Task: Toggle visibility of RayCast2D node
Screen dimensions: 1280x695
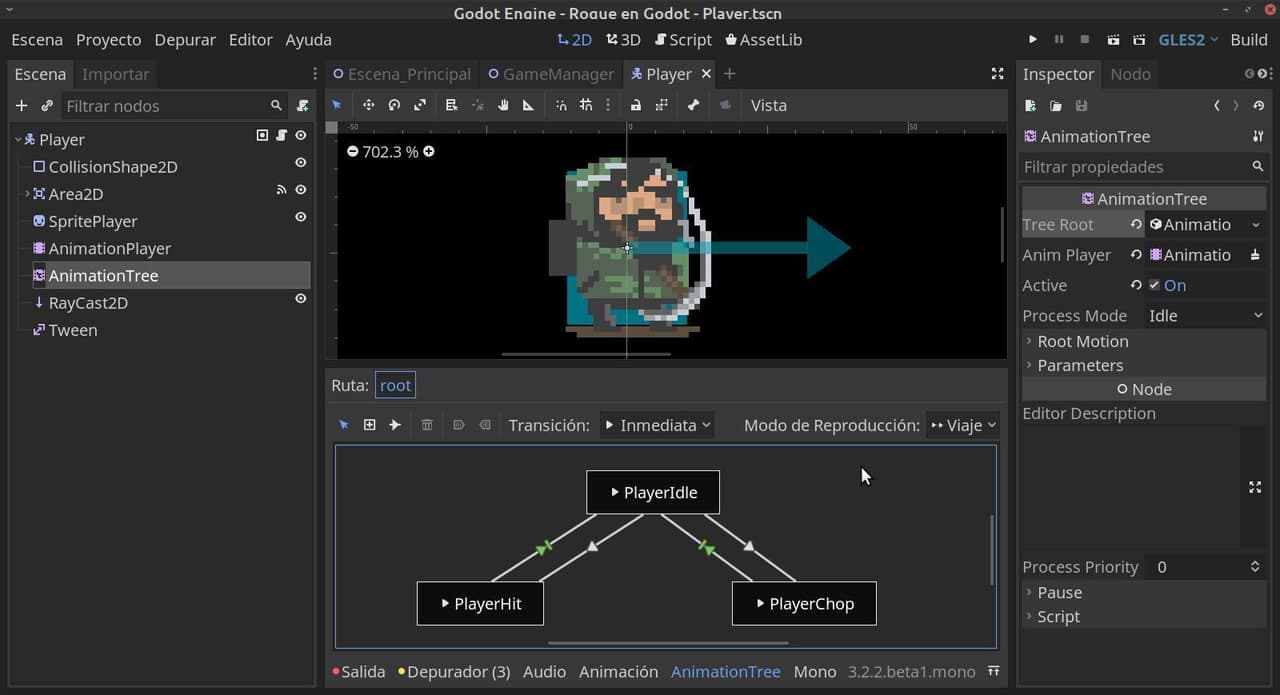Action: point(300,298)
